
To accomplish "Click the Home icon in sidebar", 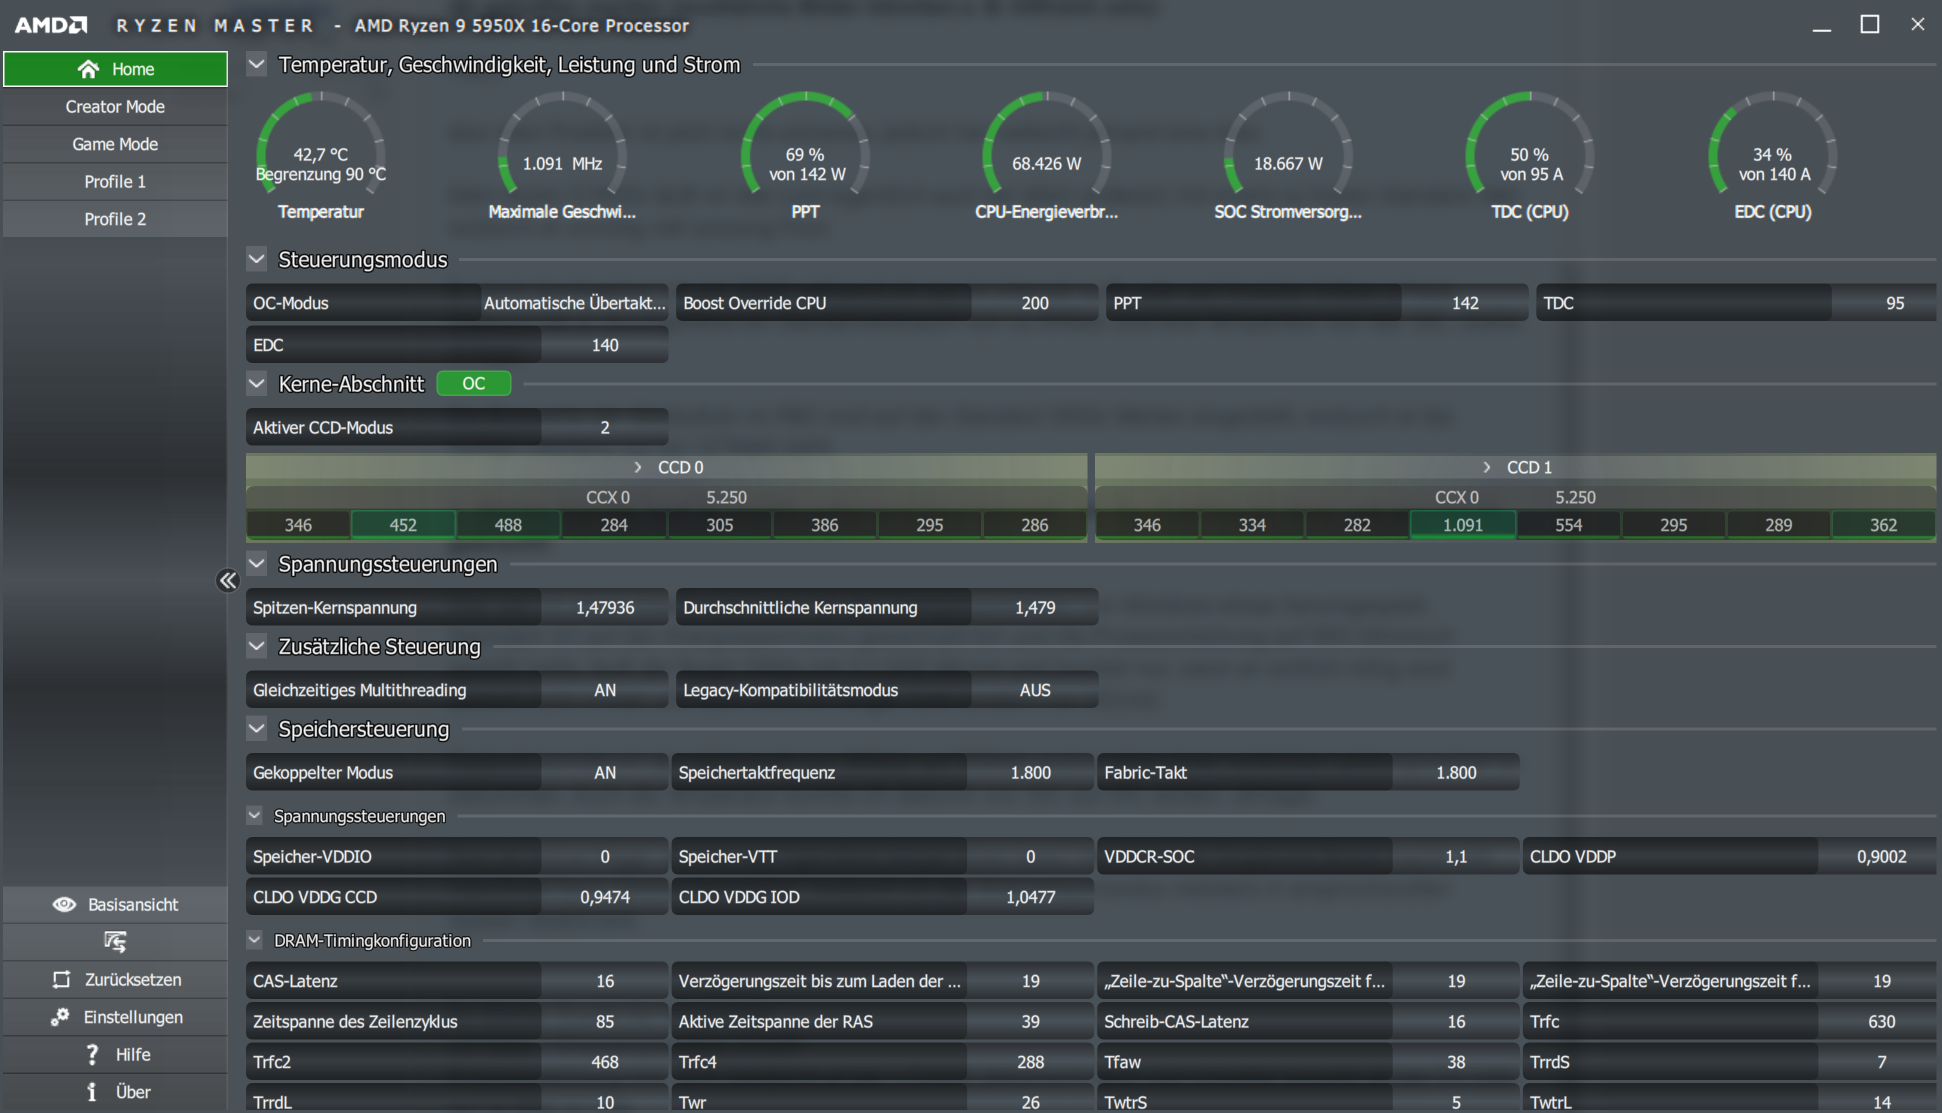I will tap(89, 69).
